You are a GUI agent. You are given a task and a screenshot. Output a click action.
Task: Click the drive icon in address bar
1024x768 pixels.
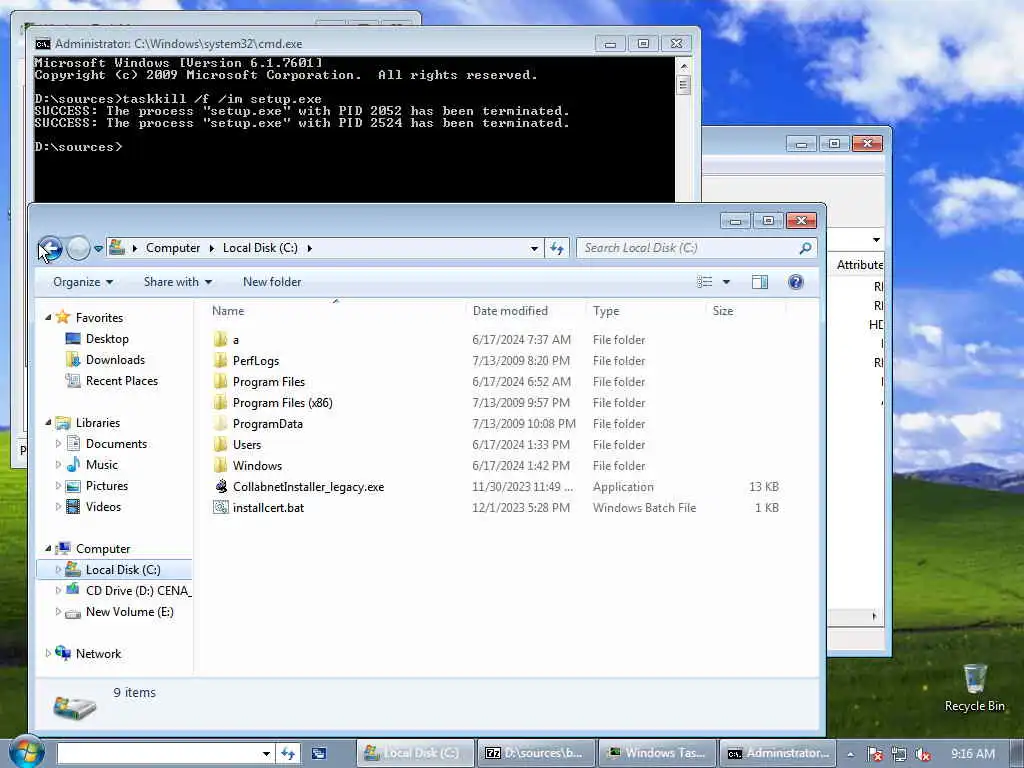click(x=117, y=248)
